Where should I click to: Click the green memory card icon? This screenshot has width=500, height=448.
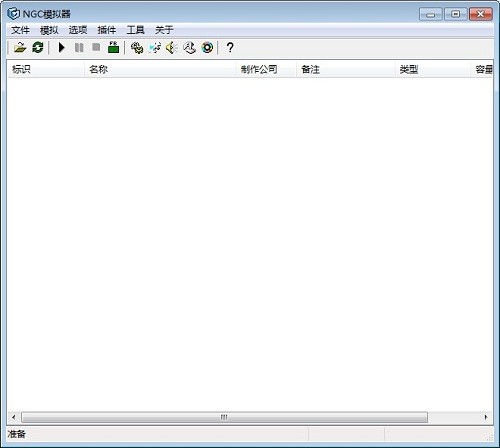tap(114, 48)
